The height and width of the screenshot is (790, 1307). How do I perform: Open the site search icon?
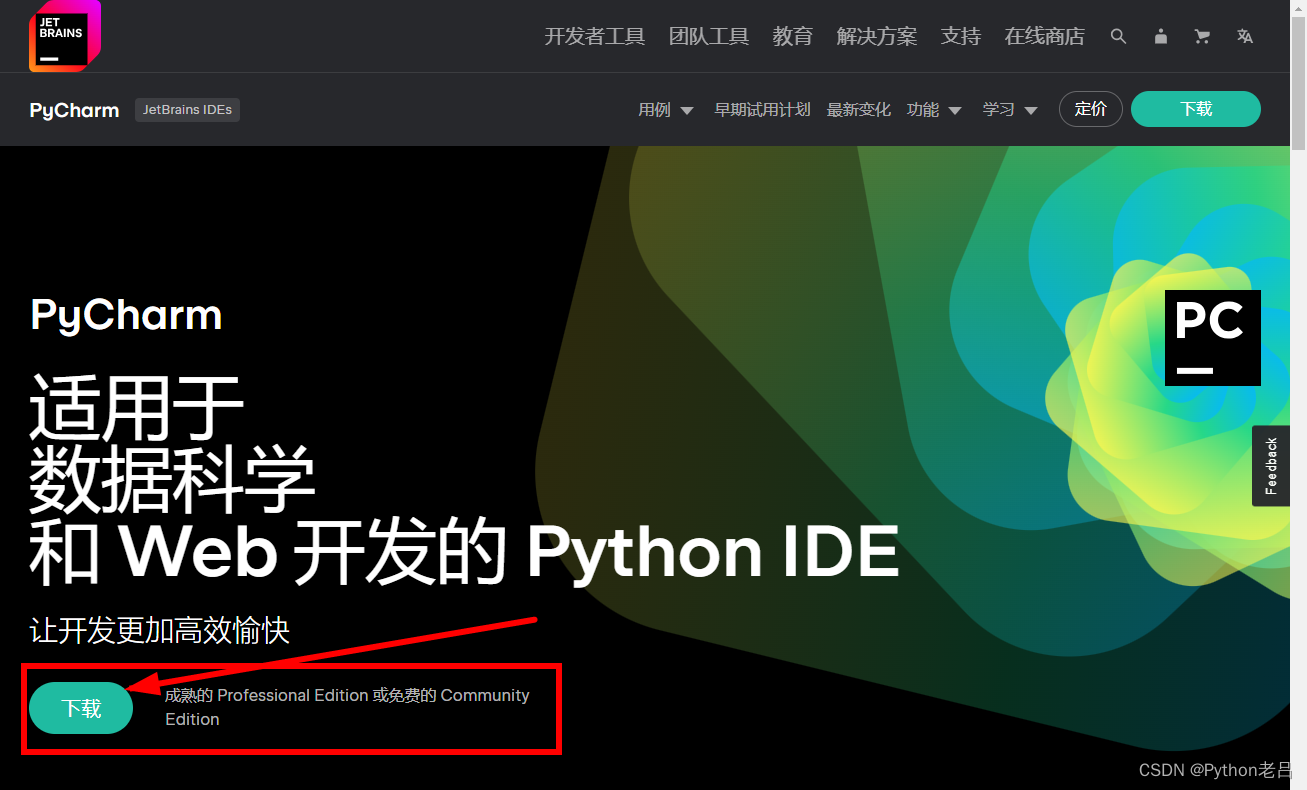[x=1118, y=36]
